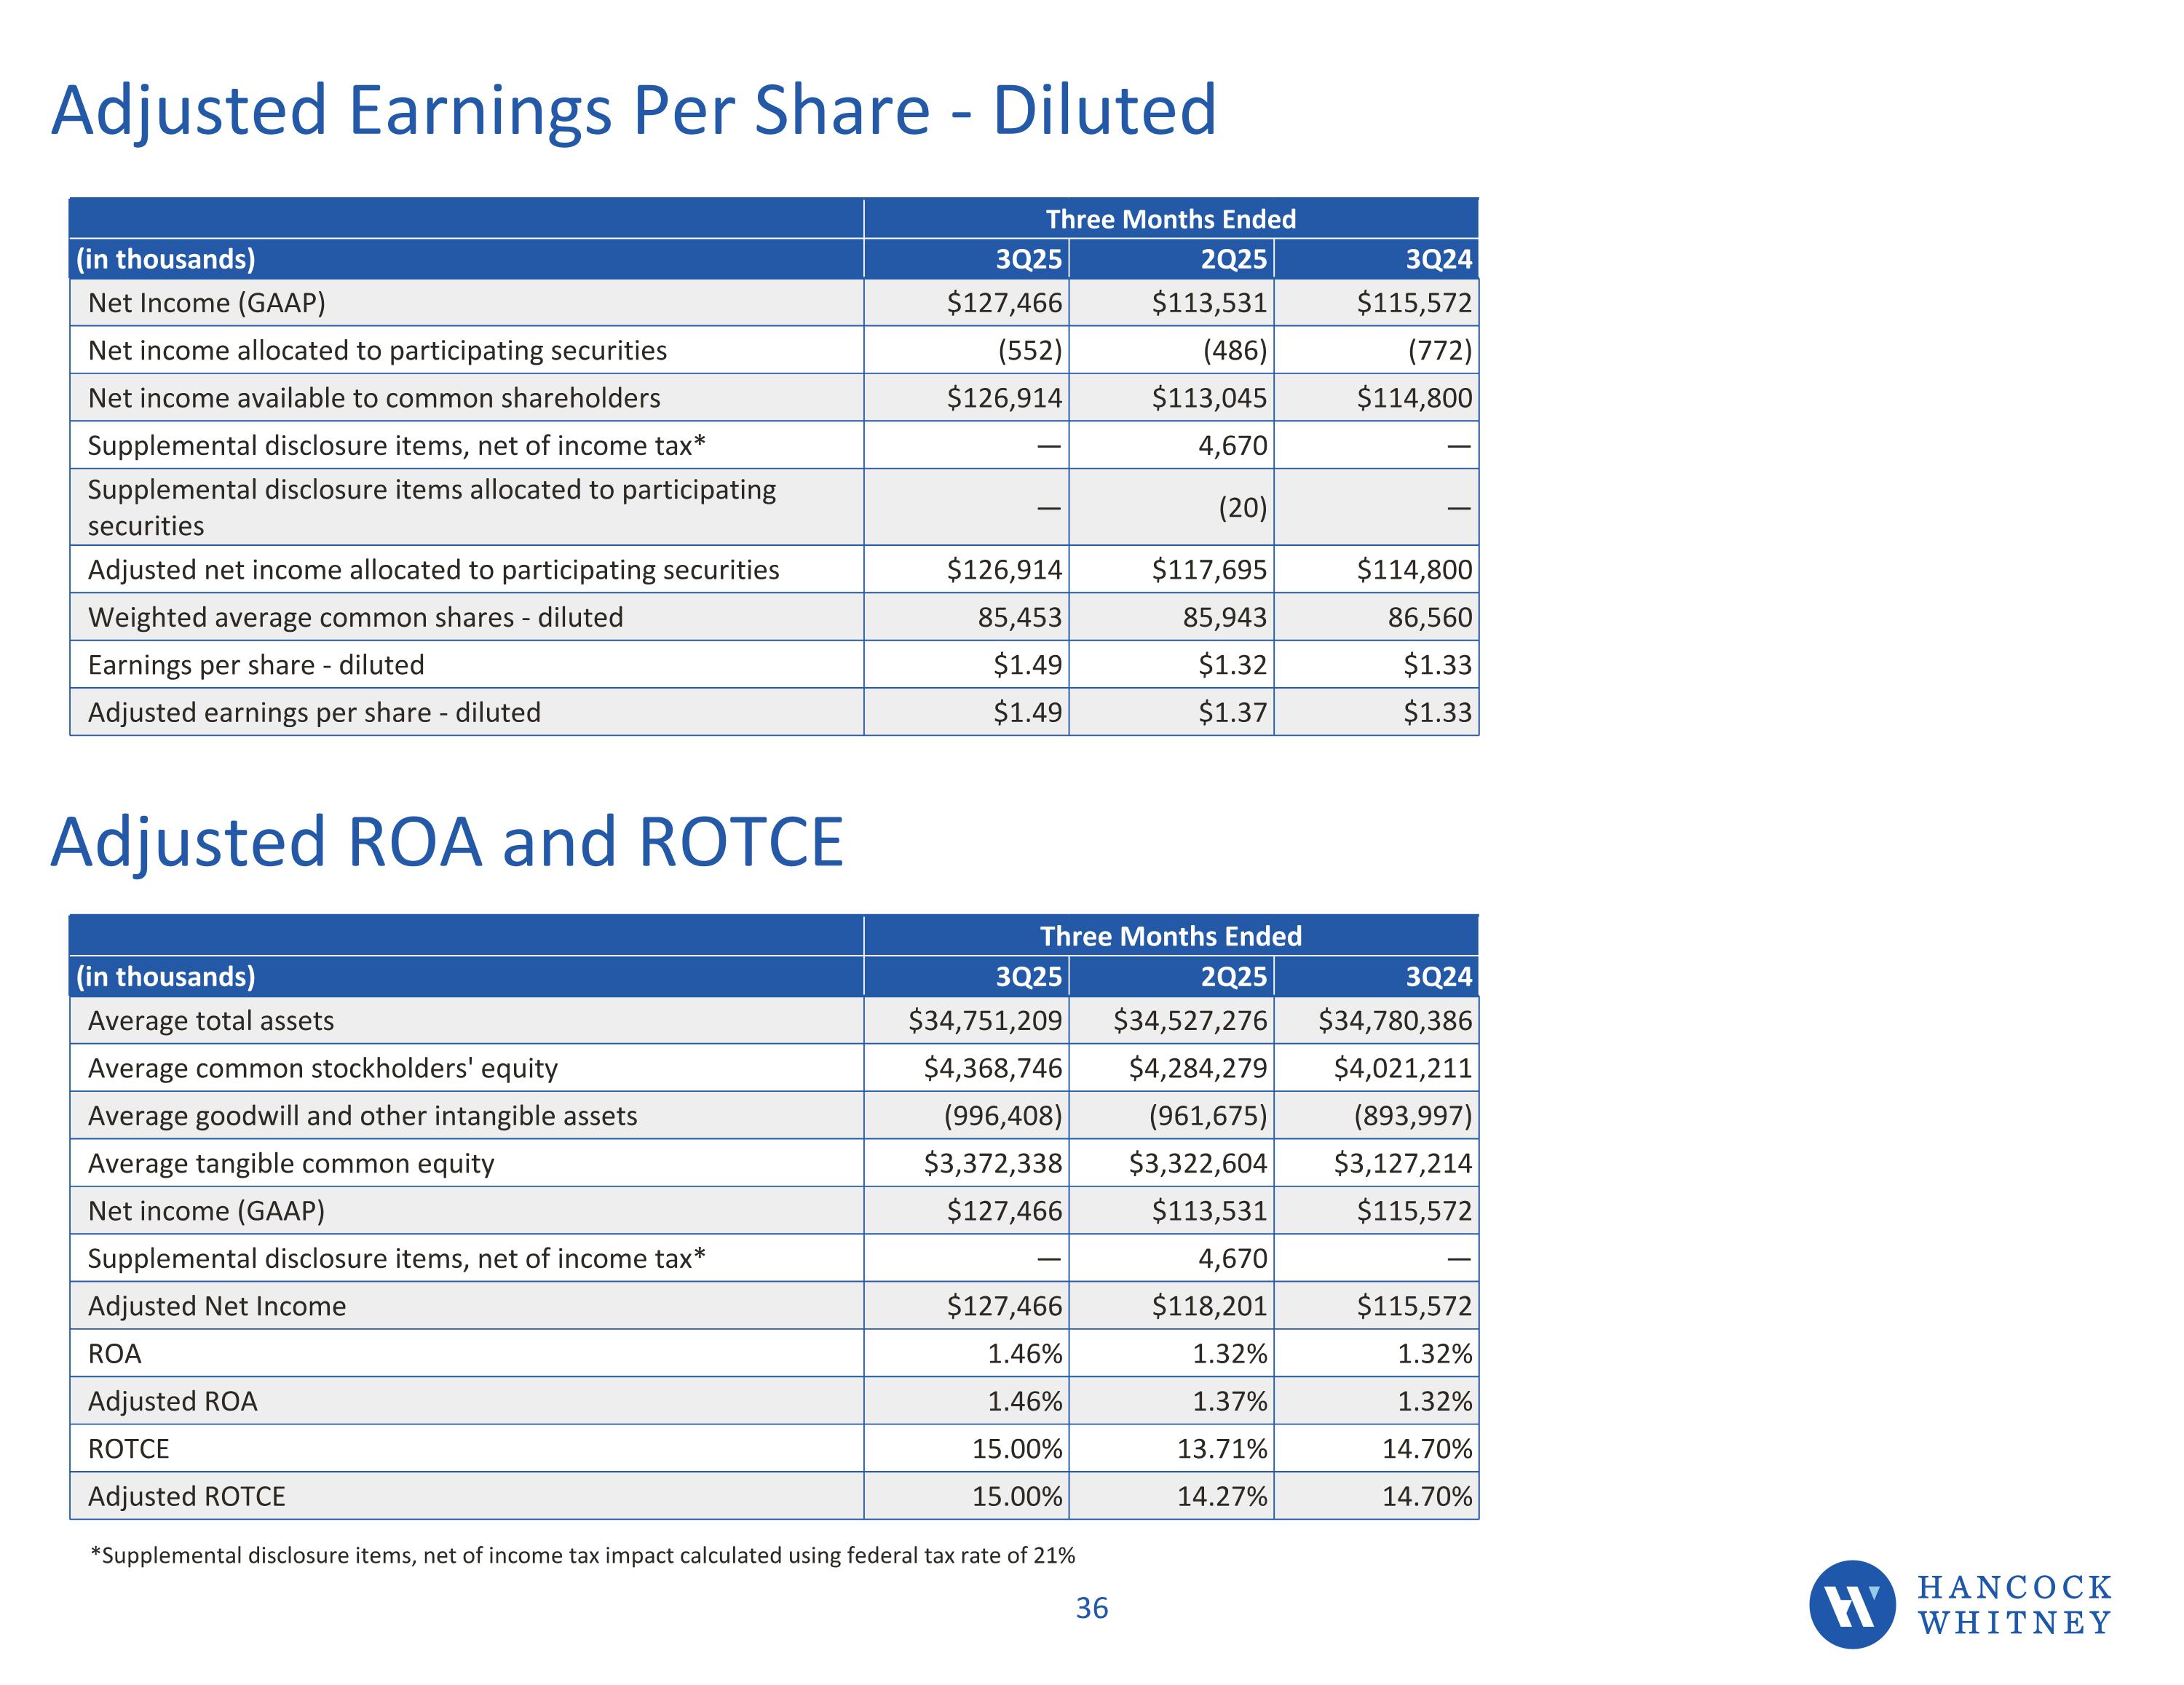
Task: Click the Adjusted ROA and ROTCE heading
Action: pyautogui.click(x=447, y=842)
